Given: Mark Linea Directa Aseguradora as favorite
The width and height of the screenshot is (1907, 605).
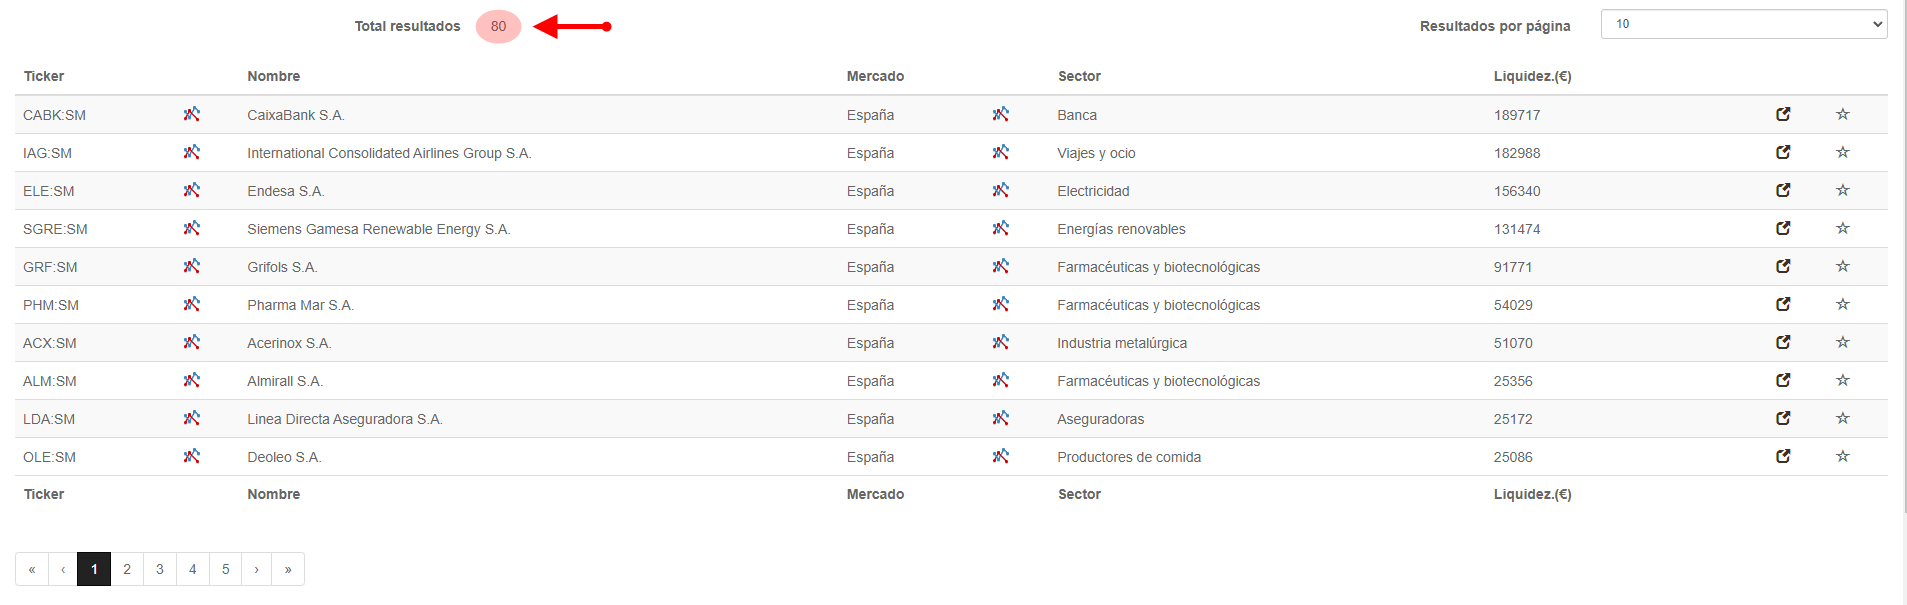Looking at the screenshot, I should pyautogui.click(x=1842, y=418).
